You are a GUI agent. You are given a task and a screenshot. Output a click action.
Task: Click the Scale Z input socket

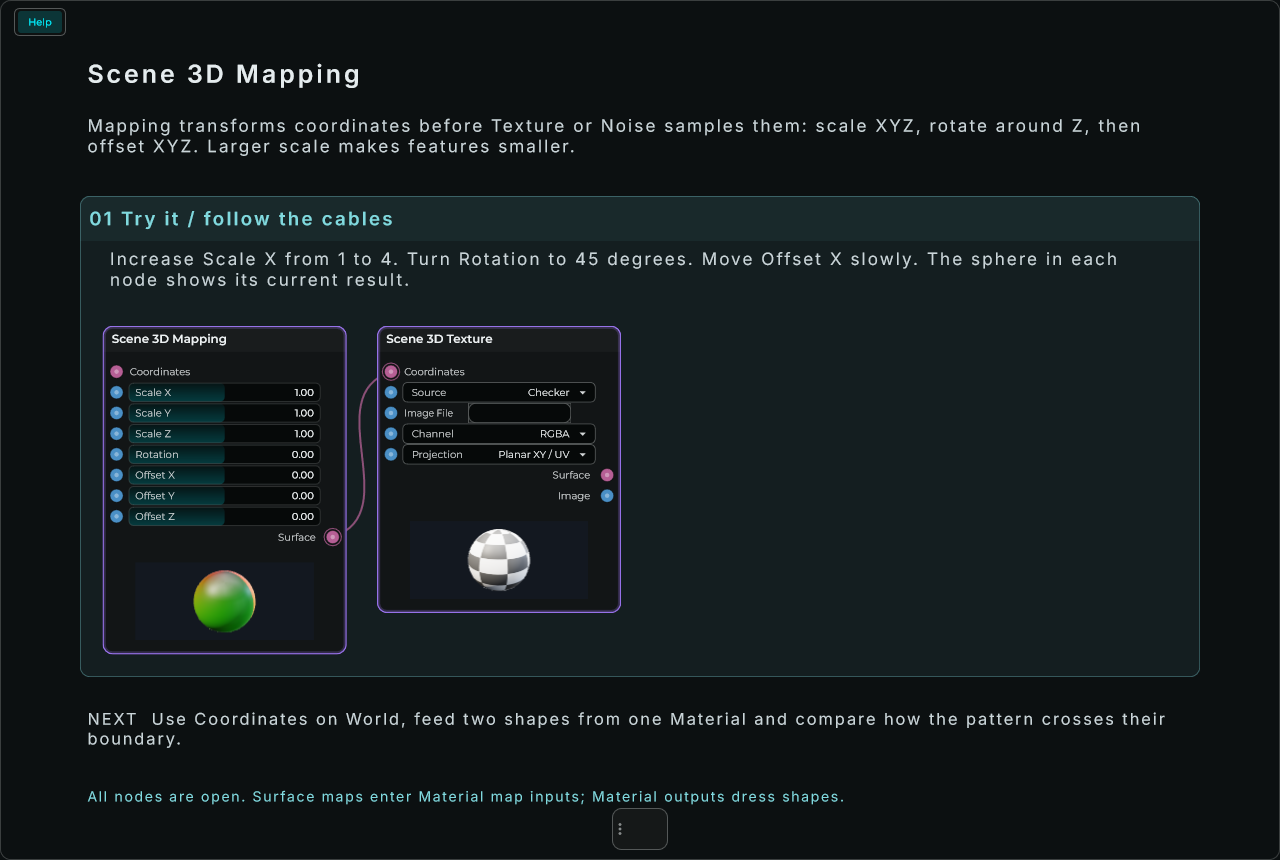click(x=117, y=434)
